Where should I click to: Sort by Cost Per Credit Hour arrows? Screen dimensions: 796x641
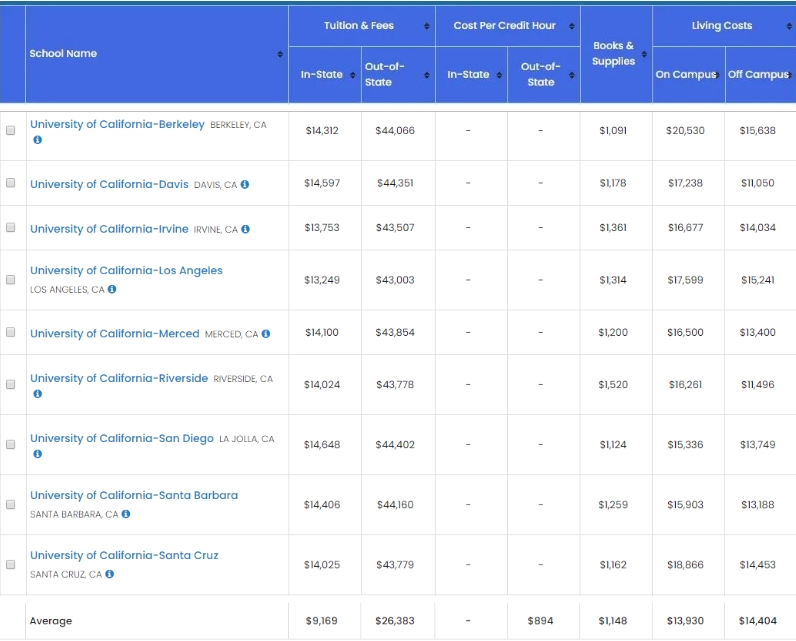coord(572,26)
